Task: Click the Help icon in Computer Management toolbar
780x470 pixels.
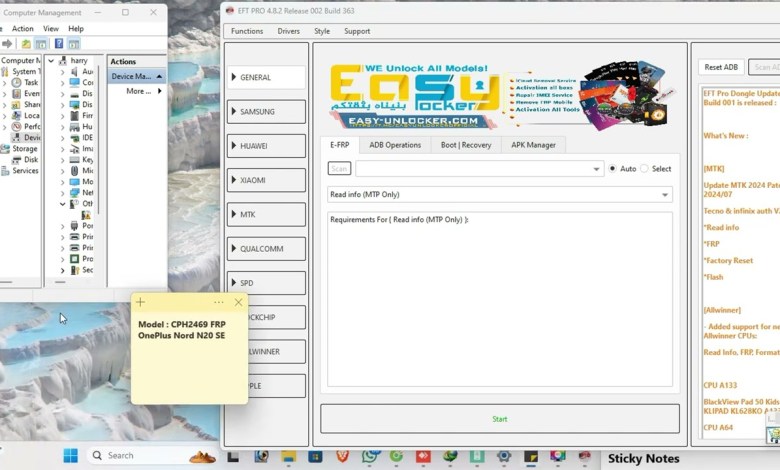Action: point(59,44)
